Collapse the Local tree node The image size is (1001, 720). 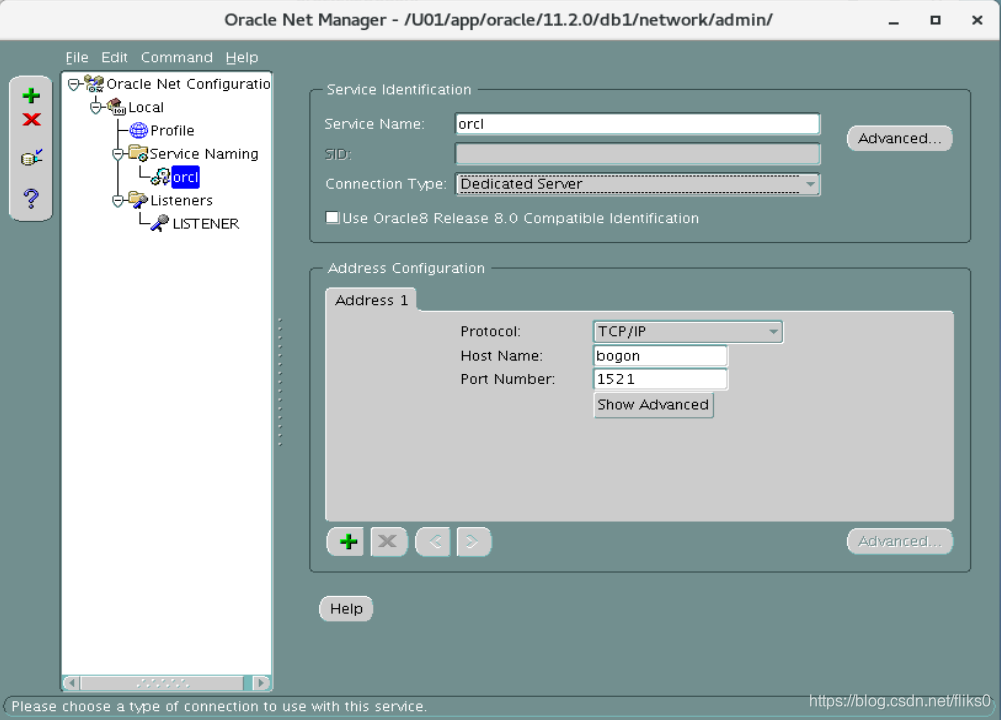click(96, 107)
